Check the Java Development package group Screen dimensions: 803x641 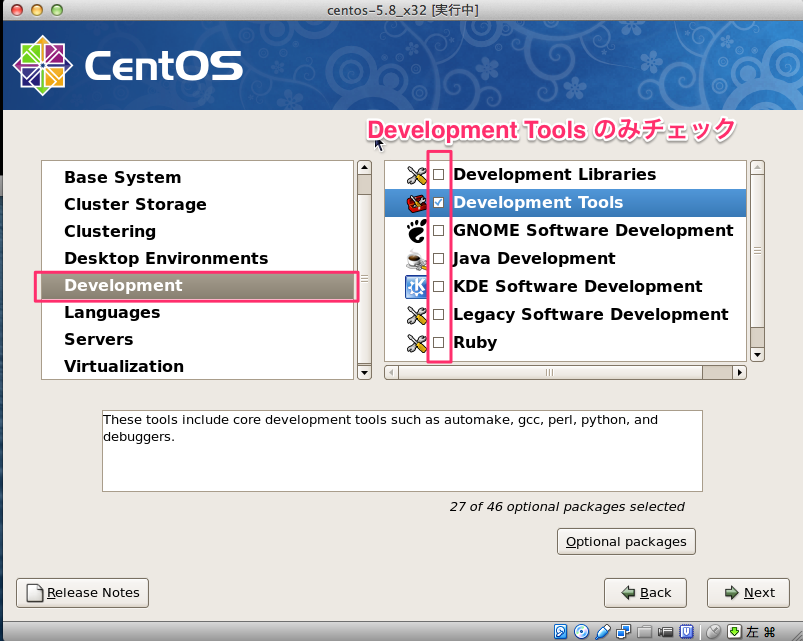(437, 258)
